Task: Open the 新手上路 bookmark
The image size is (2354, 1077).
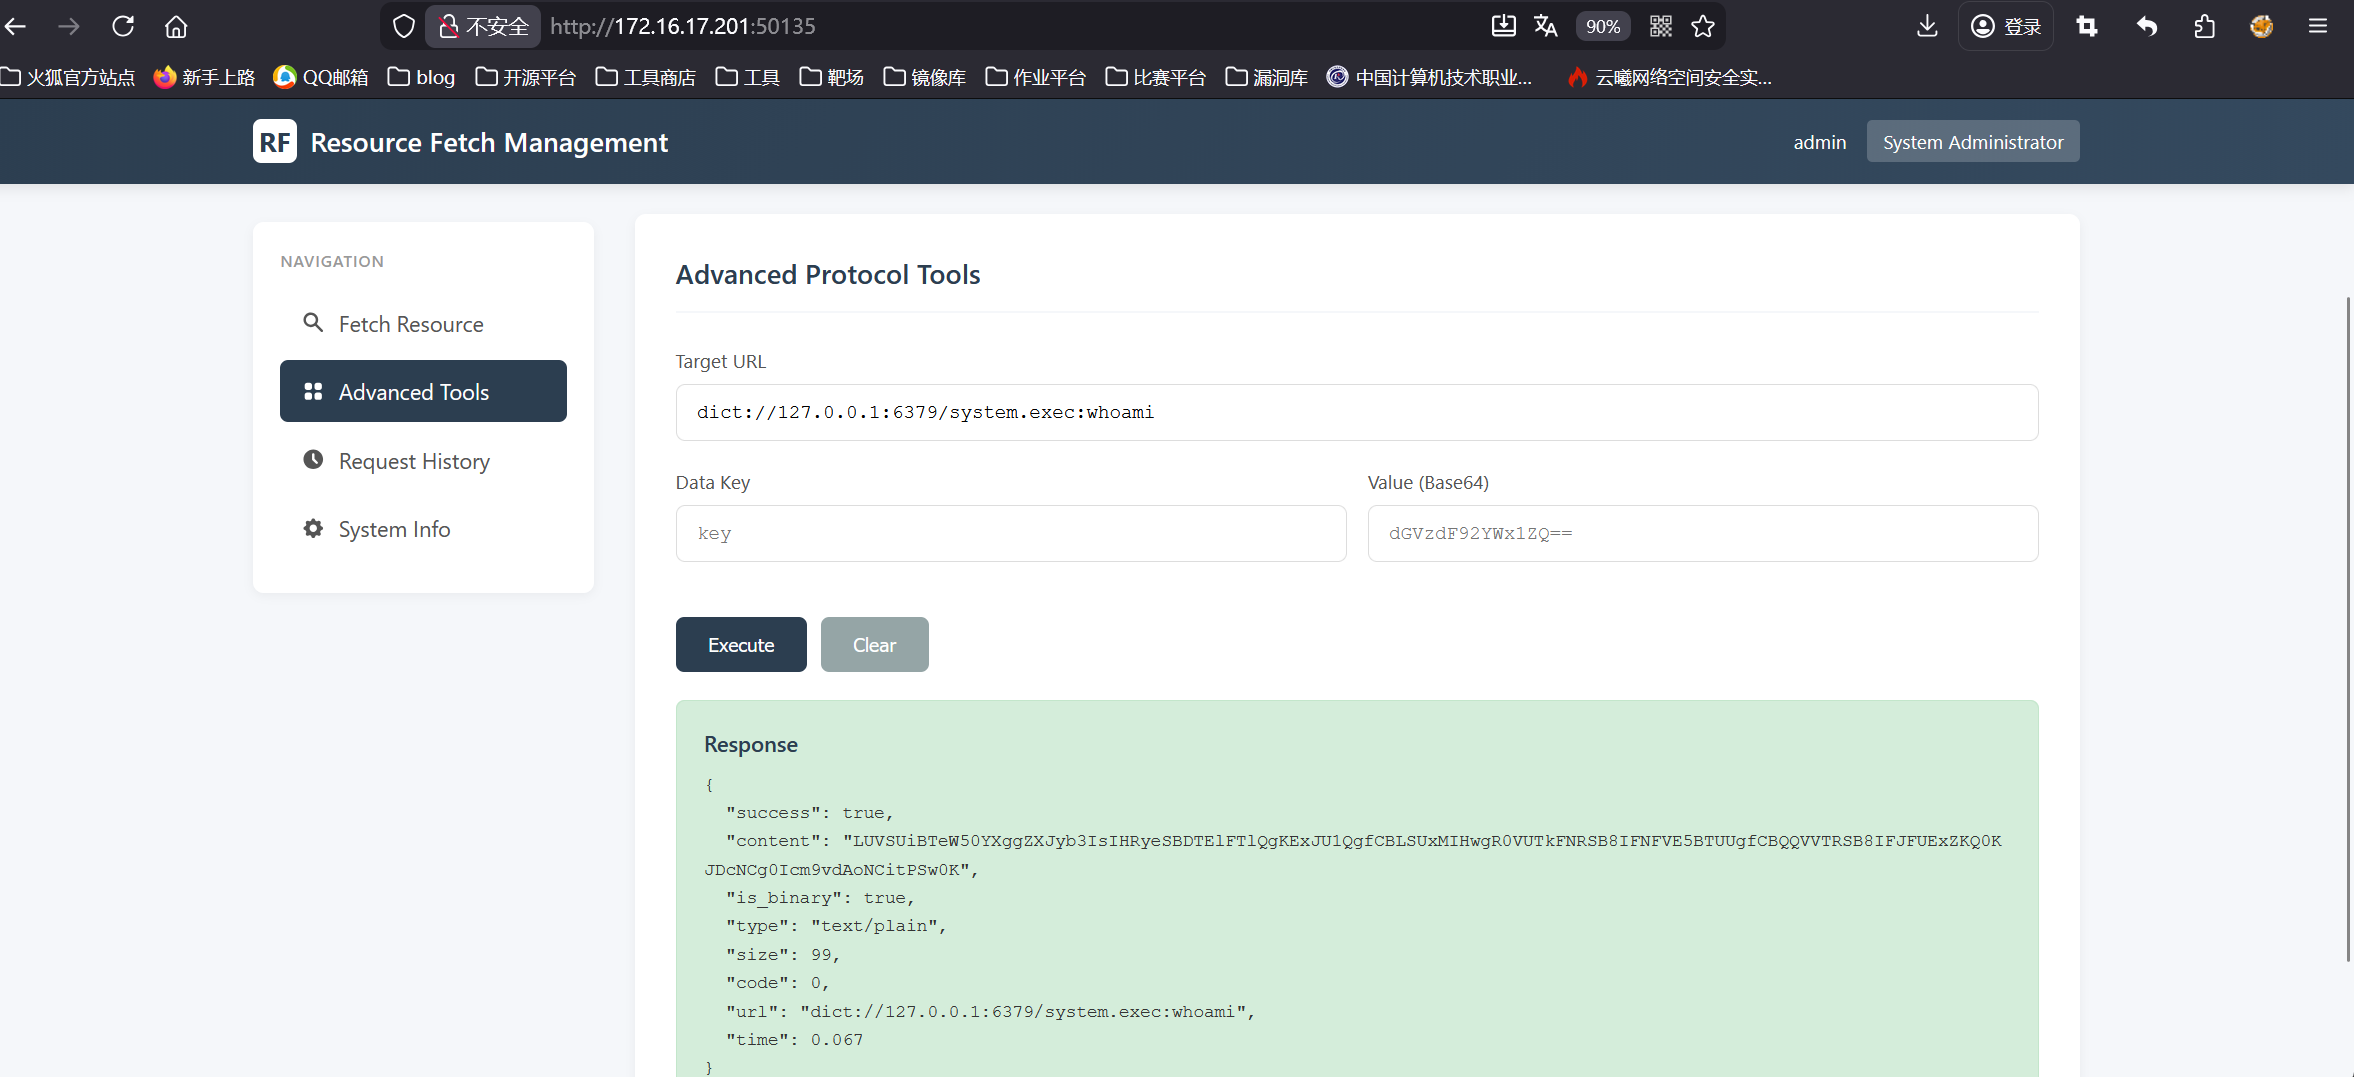Action: 205,77
